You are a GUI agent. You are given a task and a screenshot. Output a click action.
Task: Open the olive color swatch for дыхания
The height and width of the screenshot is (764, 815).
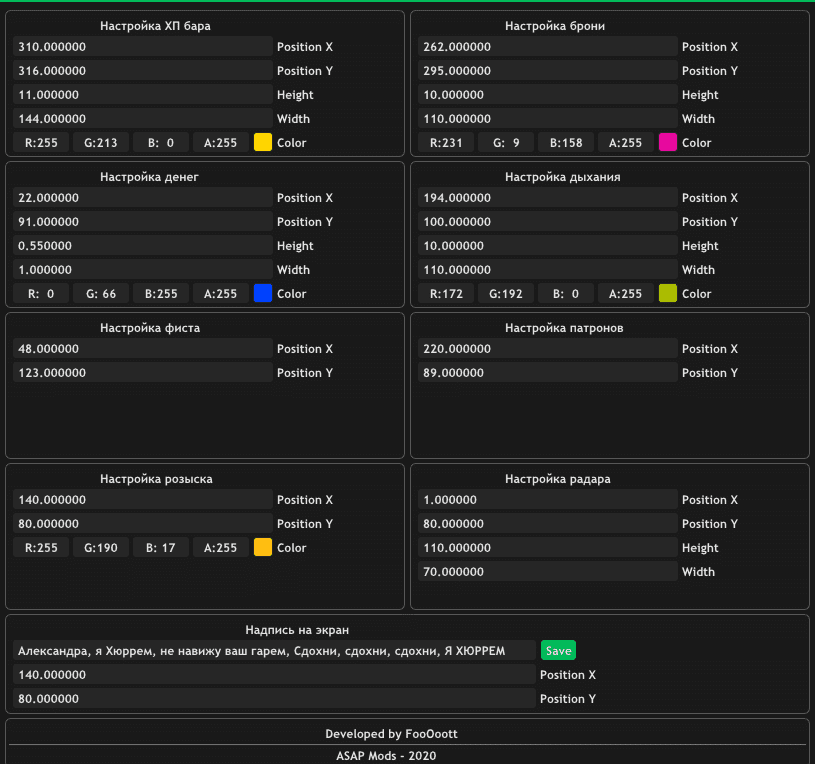point(668,294)
